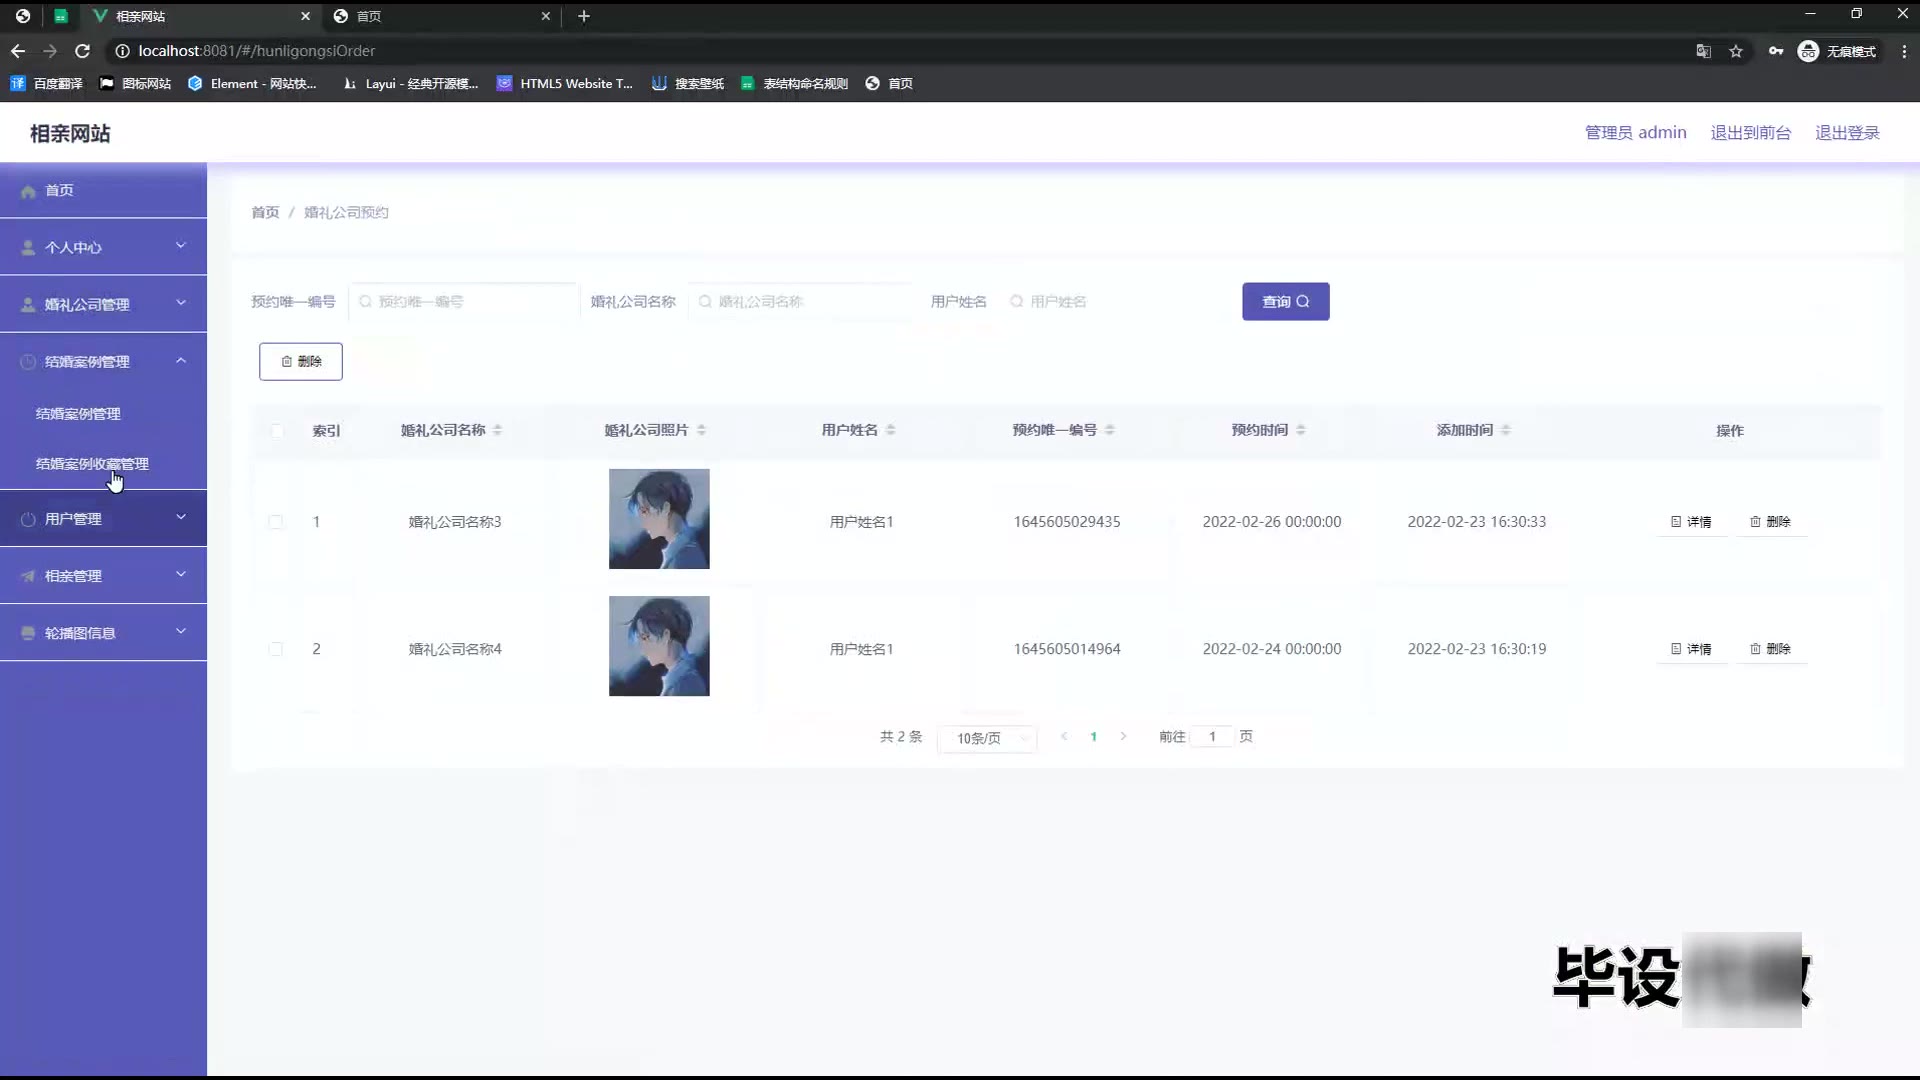Image resolution: width=1920 pixels, height=1080 pixels.
Task: Check the checkbox for row 1
Action: point(276,522)
